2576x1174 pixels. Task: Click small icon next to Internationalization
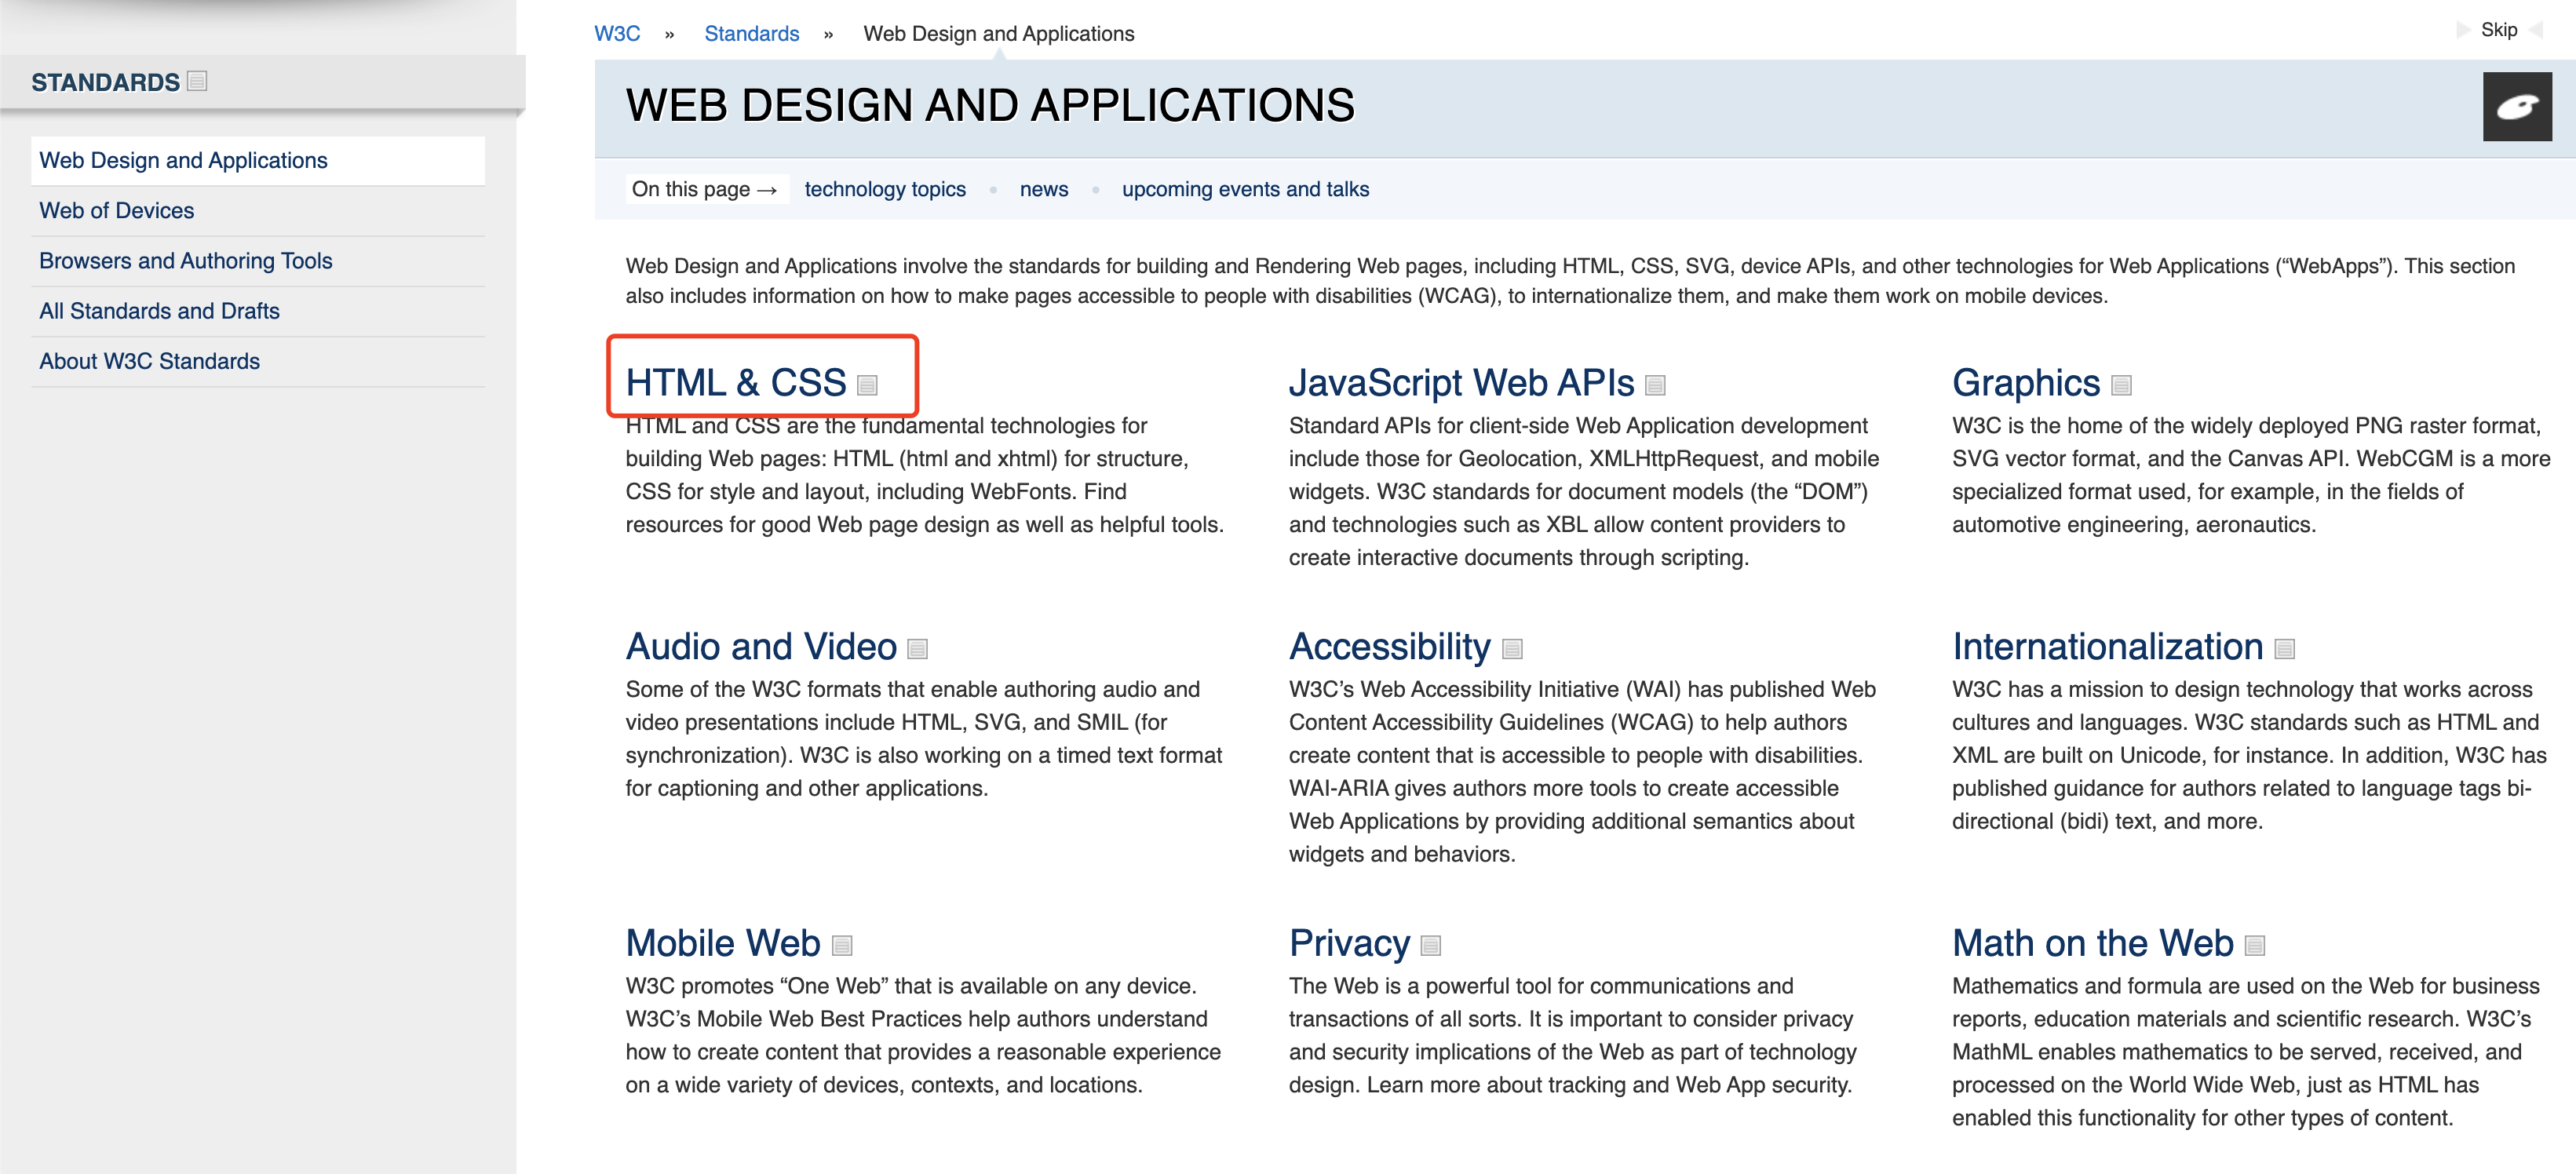tap(2284, 650)
